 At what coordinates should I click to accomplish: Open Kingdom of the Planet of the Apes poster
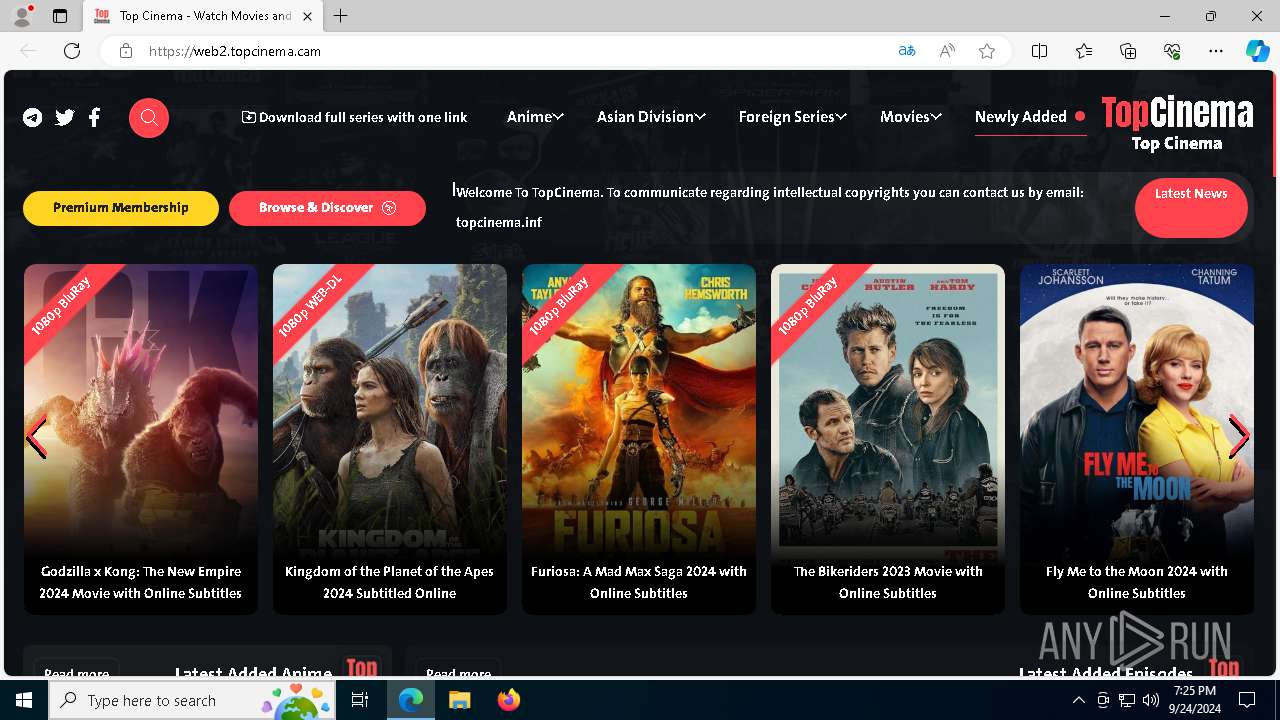pyautogui.click(x=390, y=439)
